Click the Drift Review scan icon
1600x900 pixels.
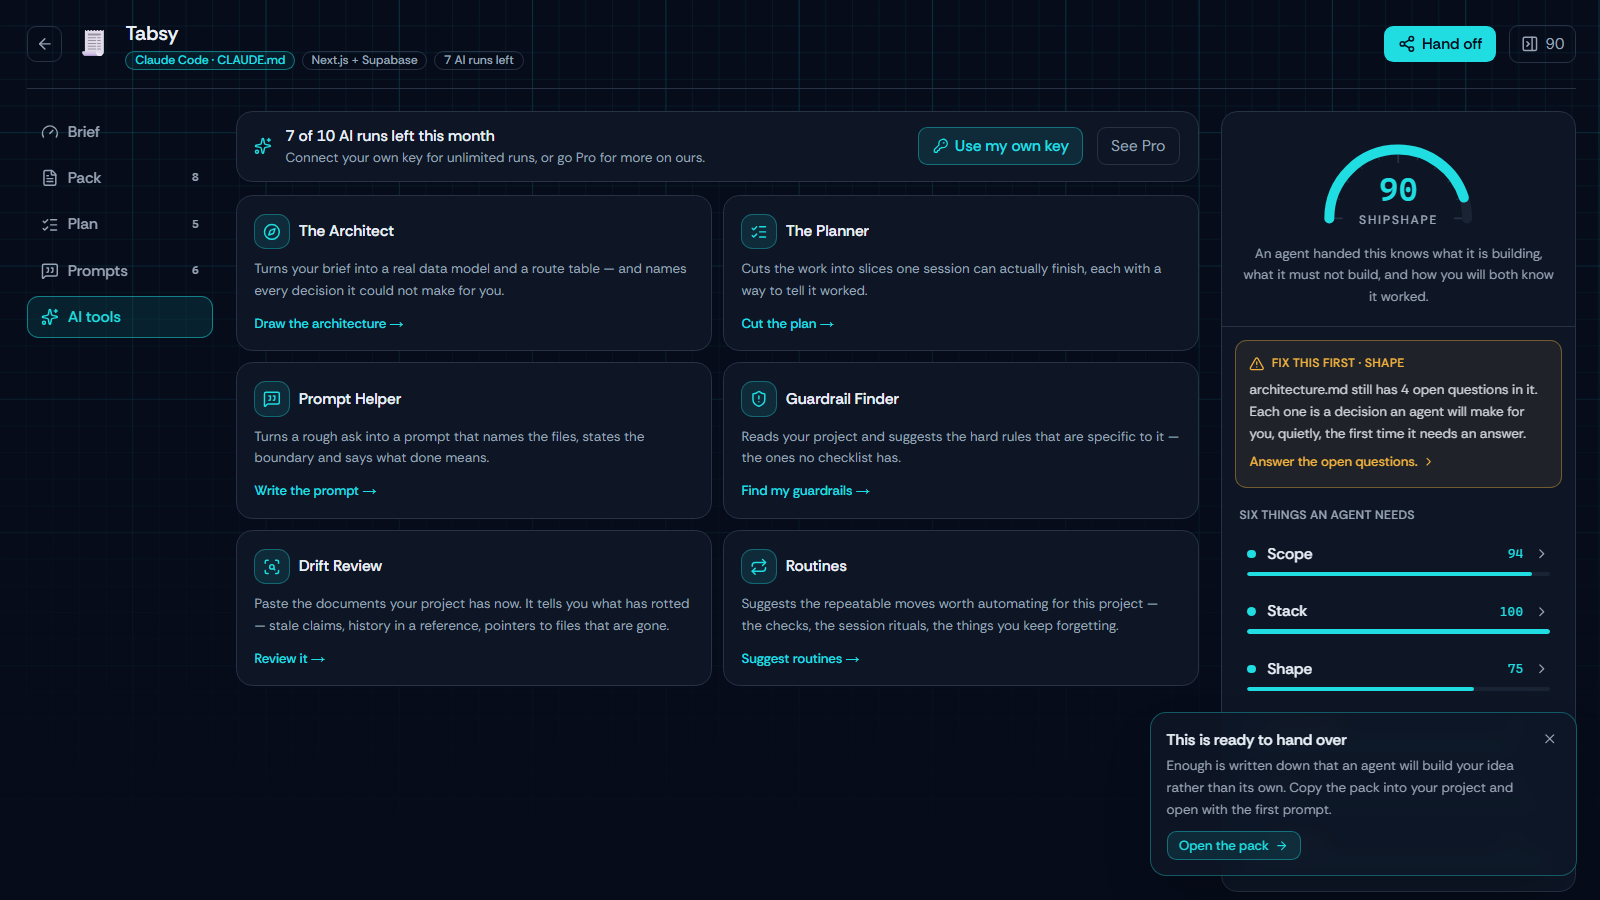click(x=272, y=566)
